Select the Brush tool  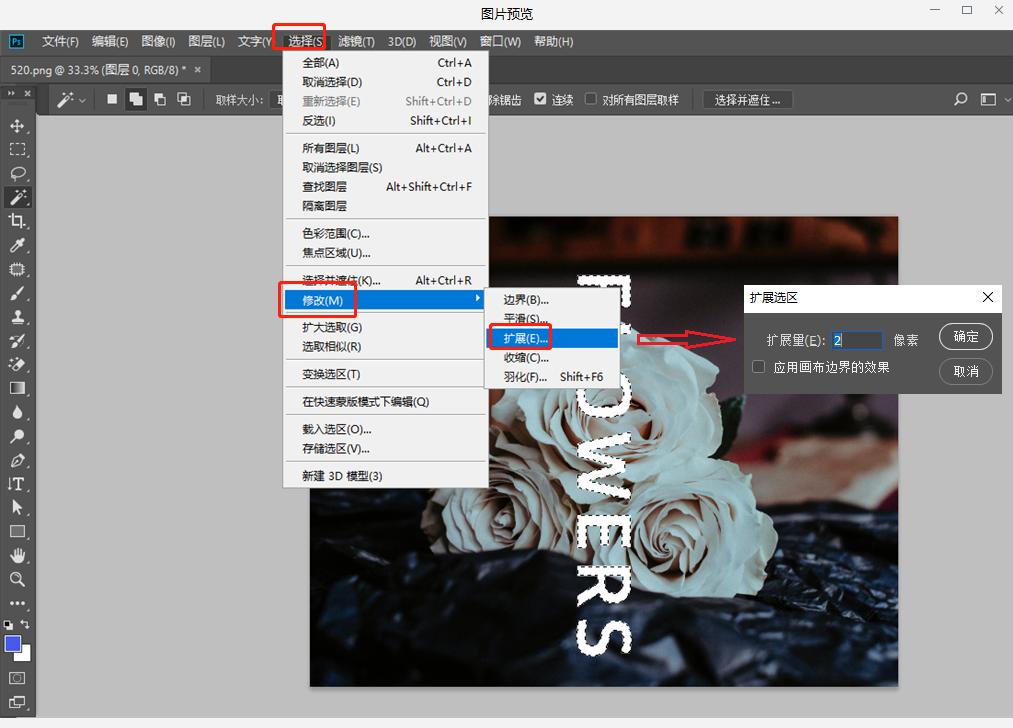(17, 293)
